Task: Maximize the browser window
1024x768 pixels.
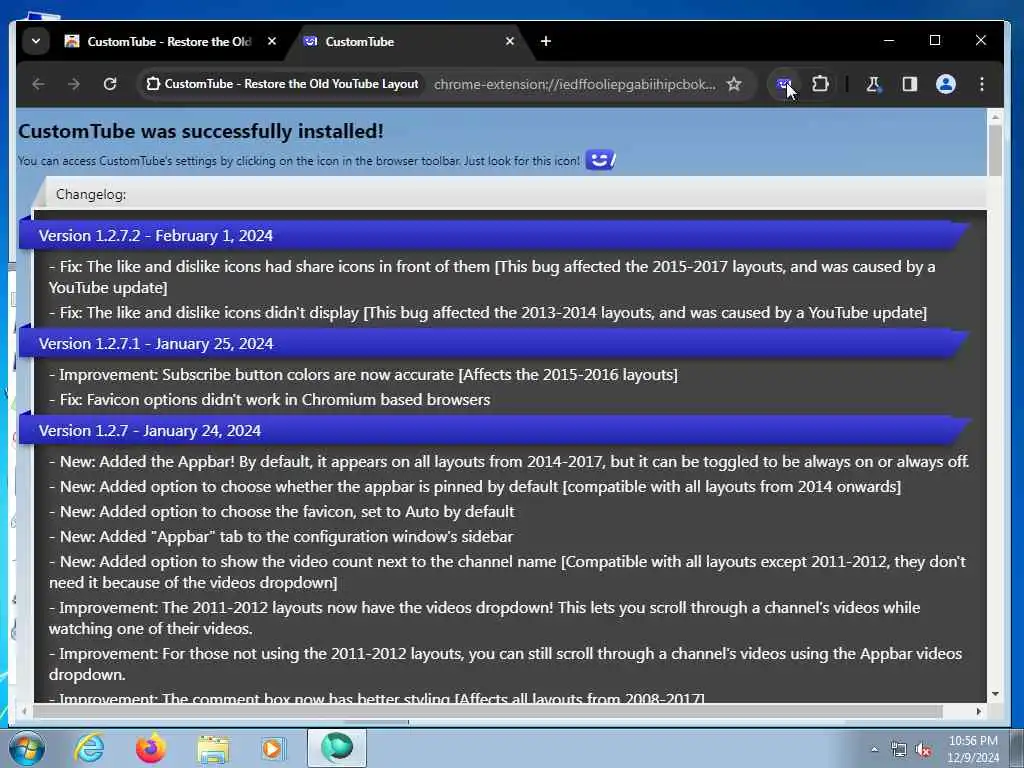Action: click(935, 40)
